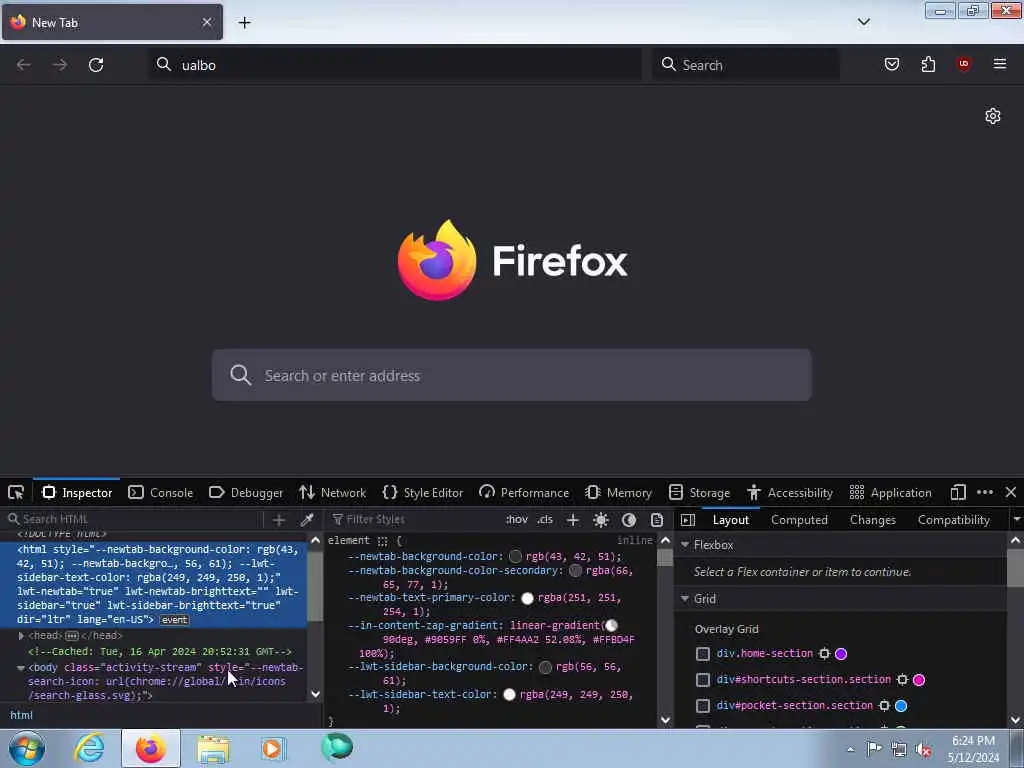Open the Extensions puzzle icon

coord(928,64)
